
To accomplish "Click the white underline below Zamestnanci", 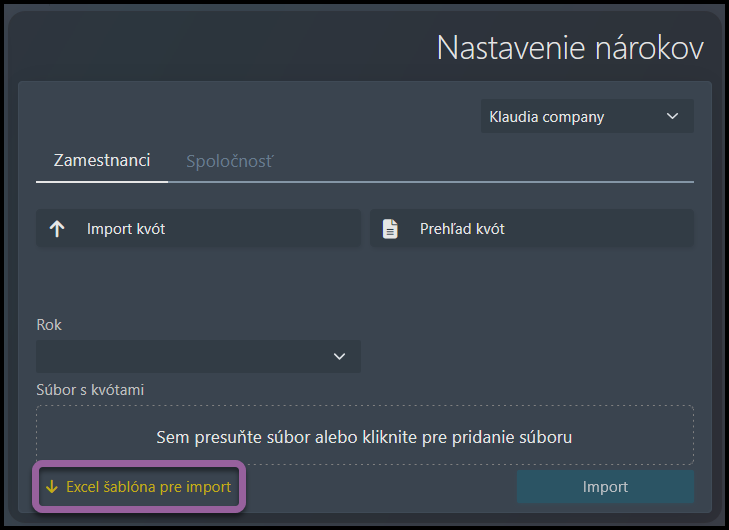I will pyautogui.click(x=102, y=182).
